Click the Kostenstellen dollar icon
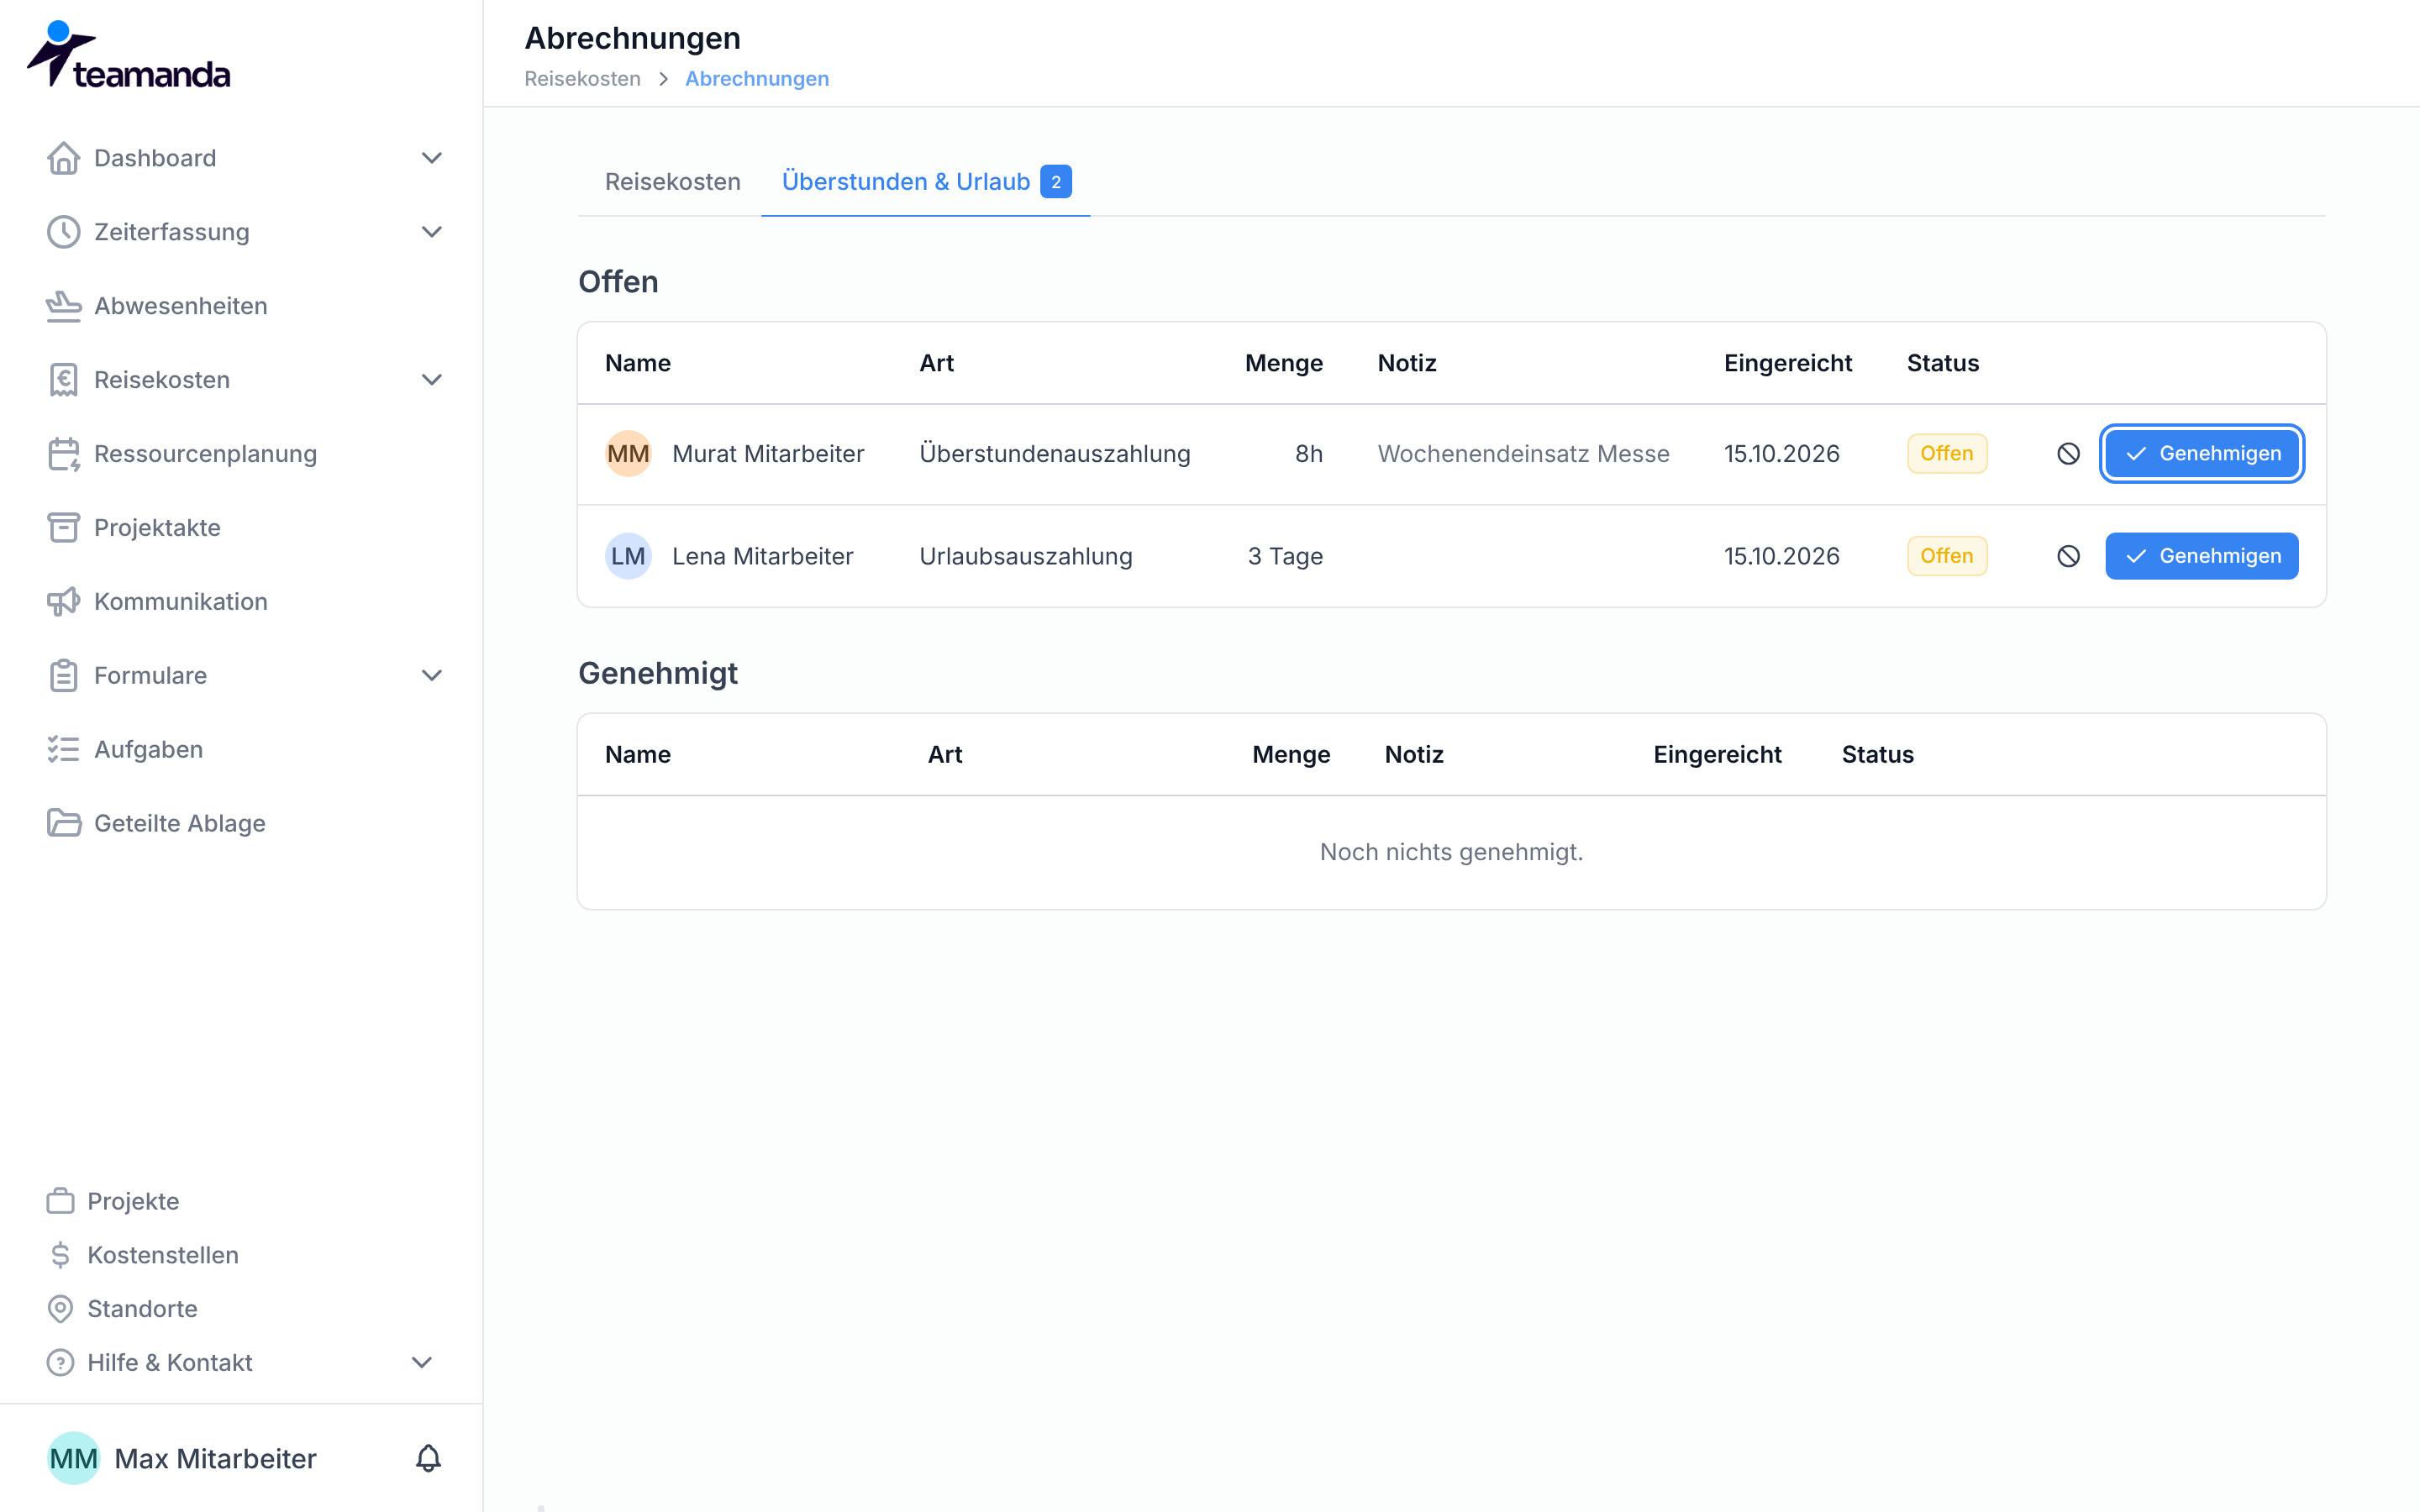The height and width of the screenshot is (1512, 2420). [x=60, y=1255]
